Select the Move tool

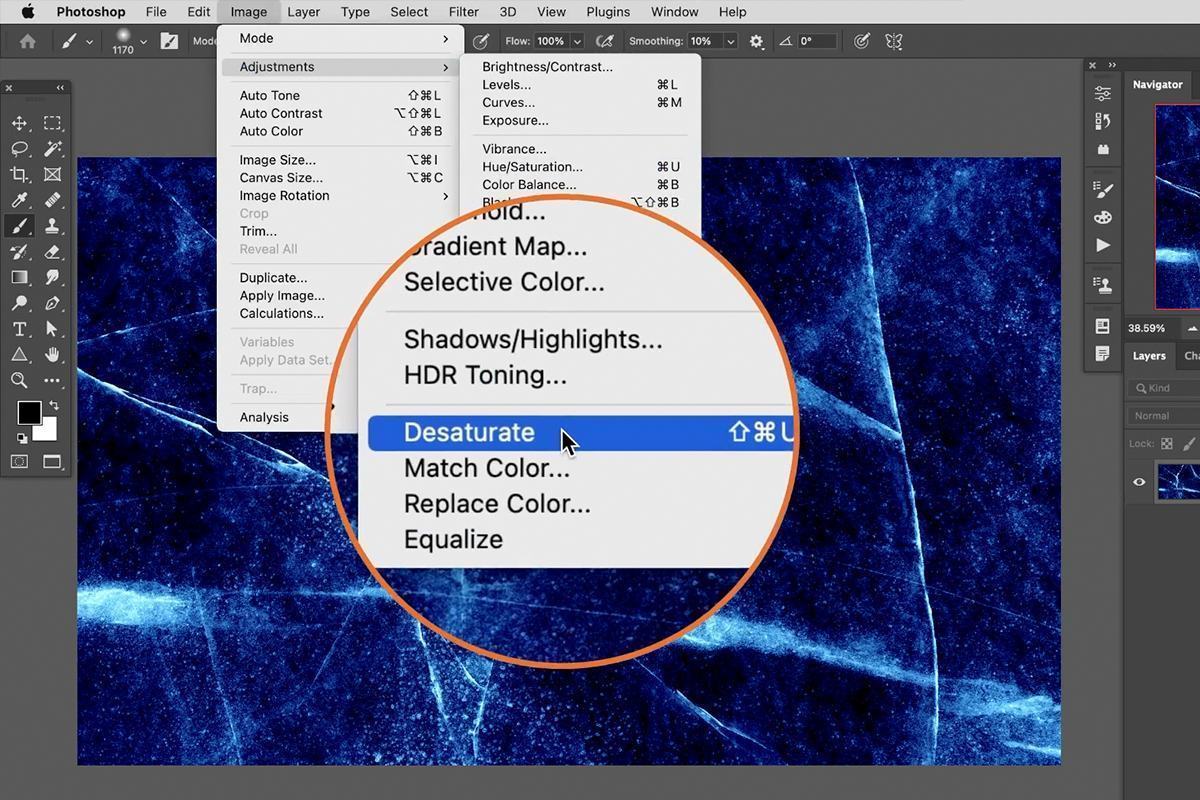point(19,123)
